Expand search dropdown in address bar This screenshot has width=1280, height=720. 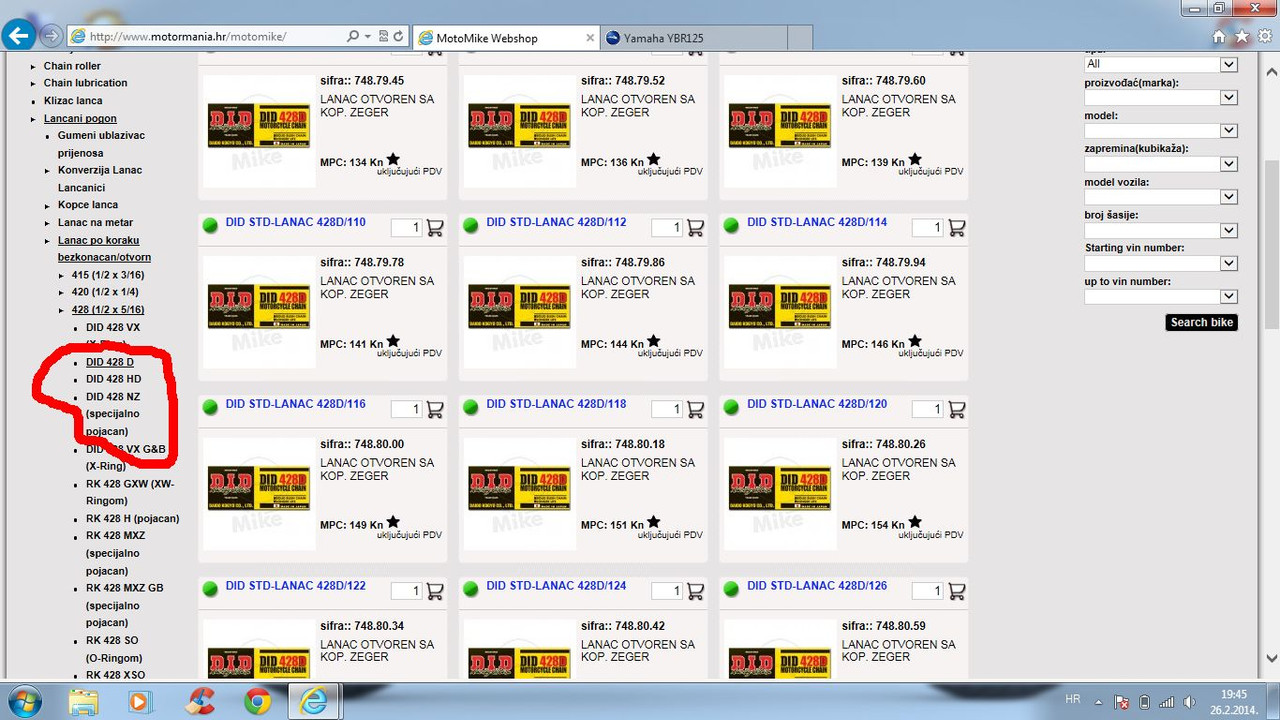[368, 37]
